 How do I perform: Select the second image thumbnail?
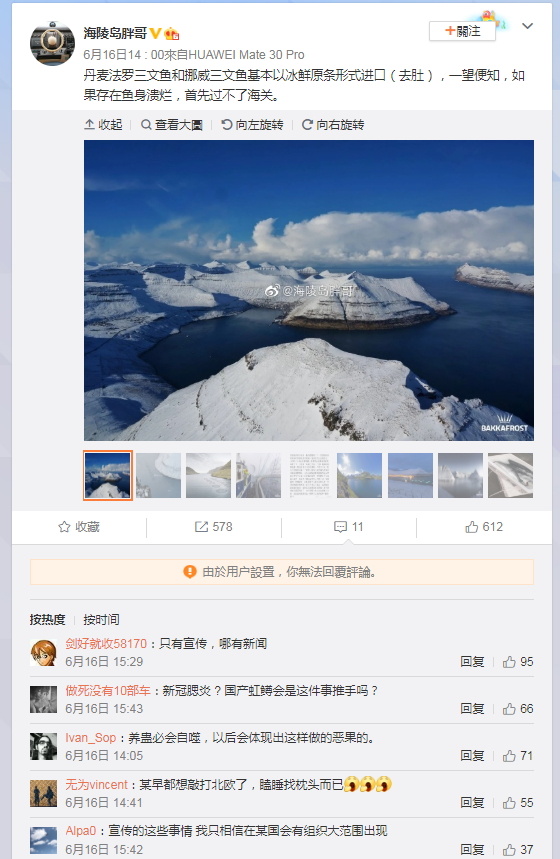point(158,476)
